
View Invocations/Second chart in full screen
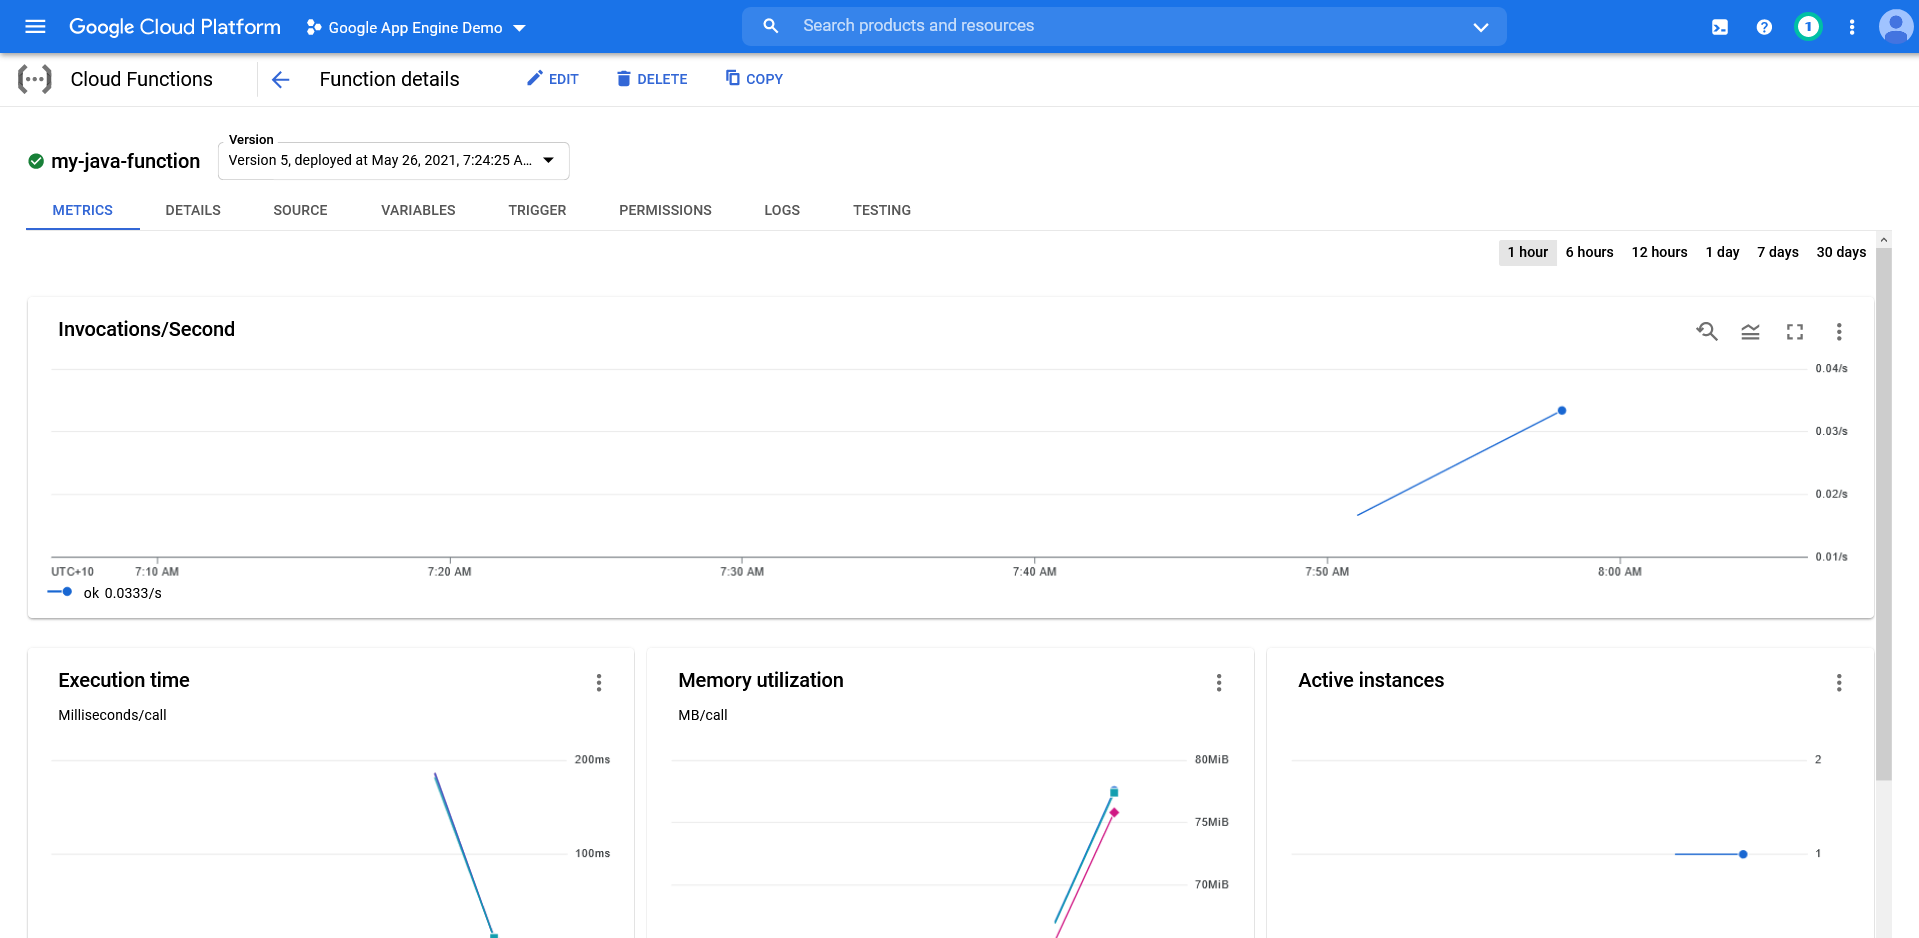[1794, 332]
